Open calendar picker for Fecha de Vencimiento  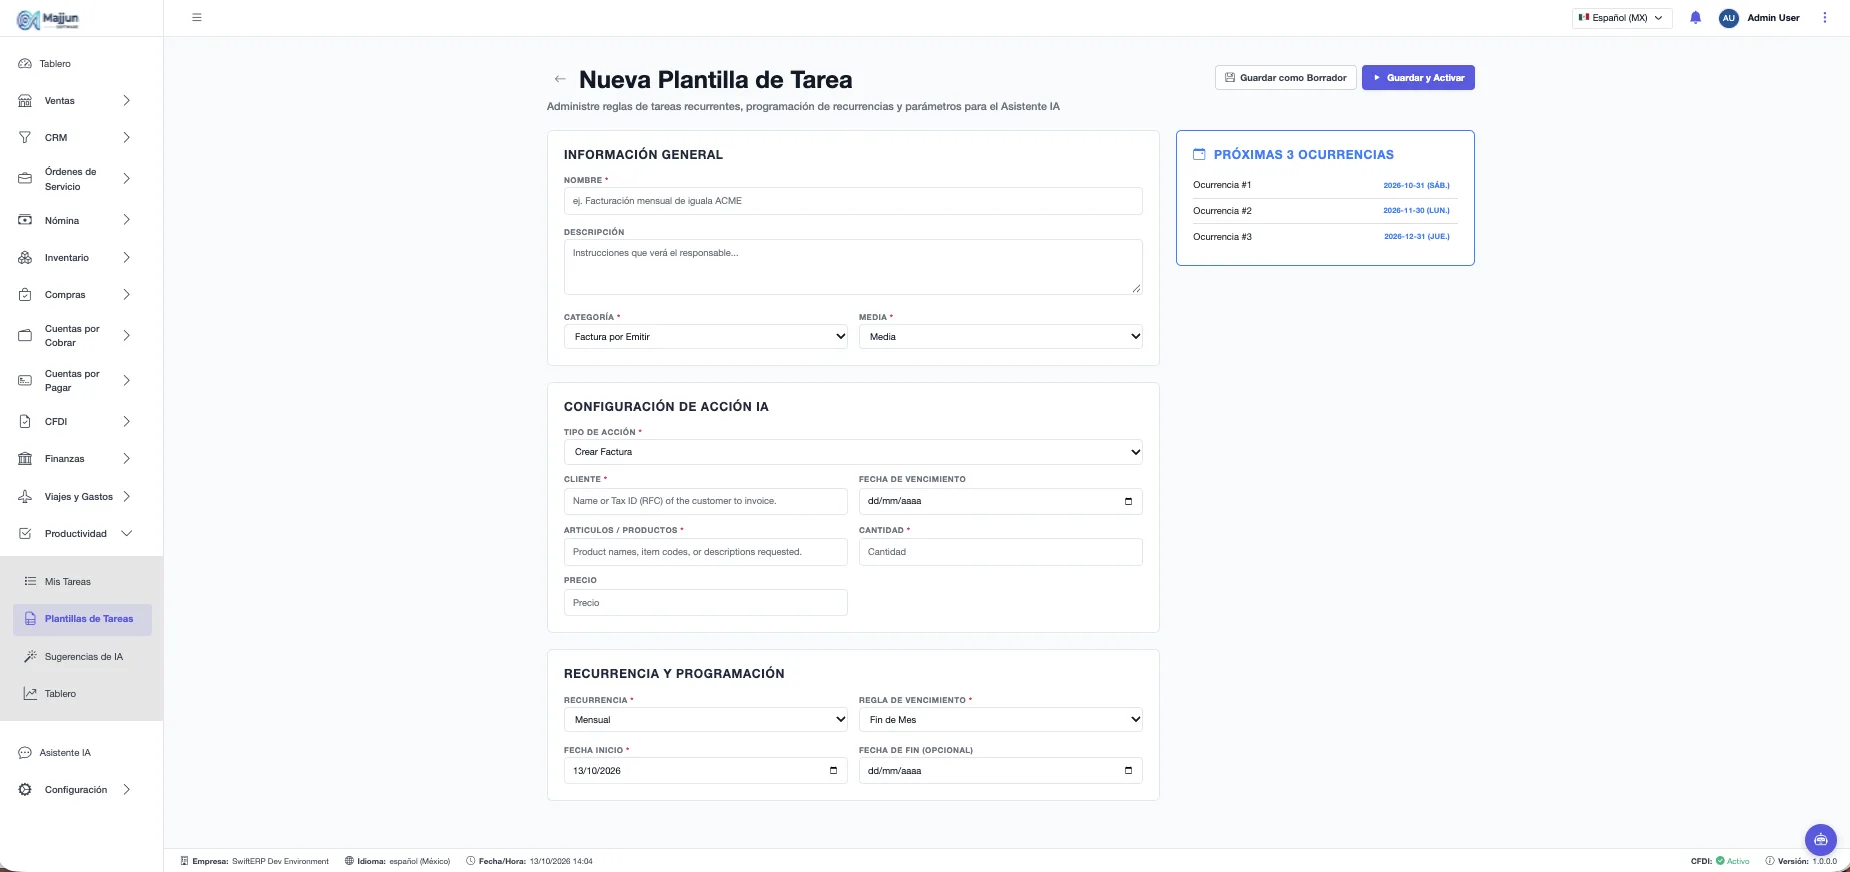click(x=1128, y=501)
